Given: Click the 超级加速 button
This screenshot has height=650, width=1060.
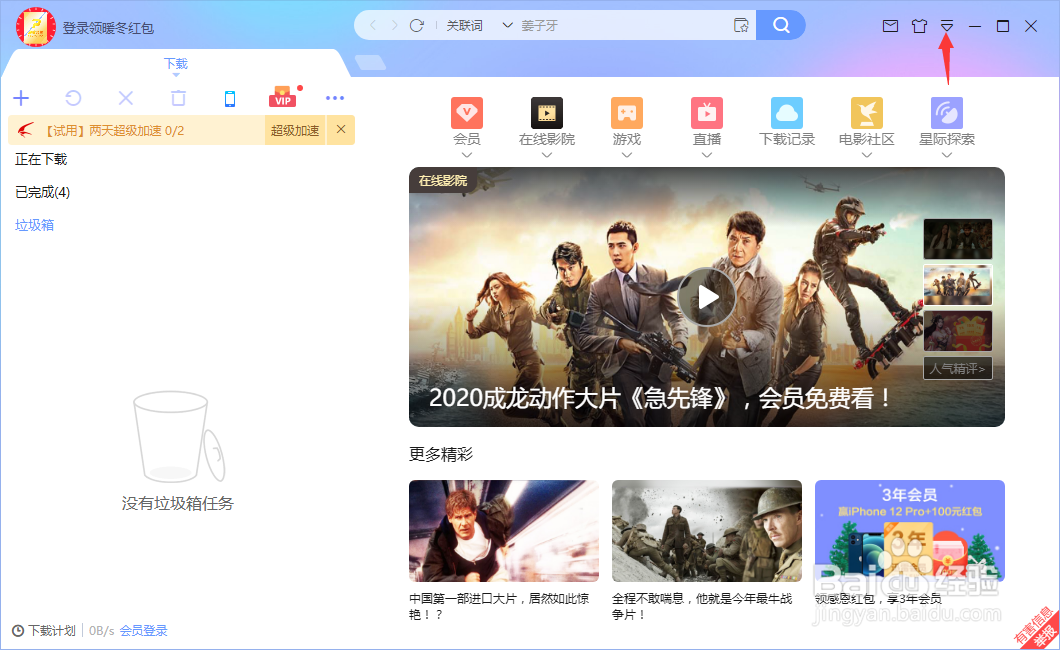Looking at the screenshot, I should click(x=295, y=130).
